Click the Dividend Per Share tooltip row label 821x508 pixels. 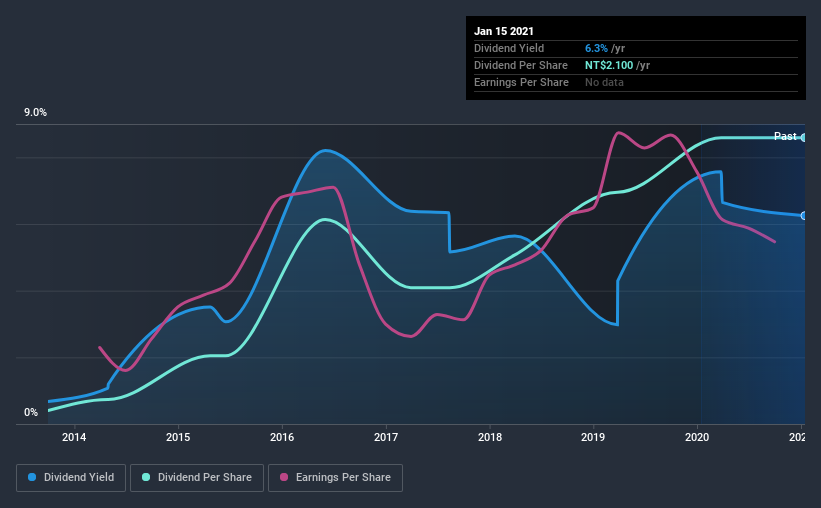click(520, 65)
